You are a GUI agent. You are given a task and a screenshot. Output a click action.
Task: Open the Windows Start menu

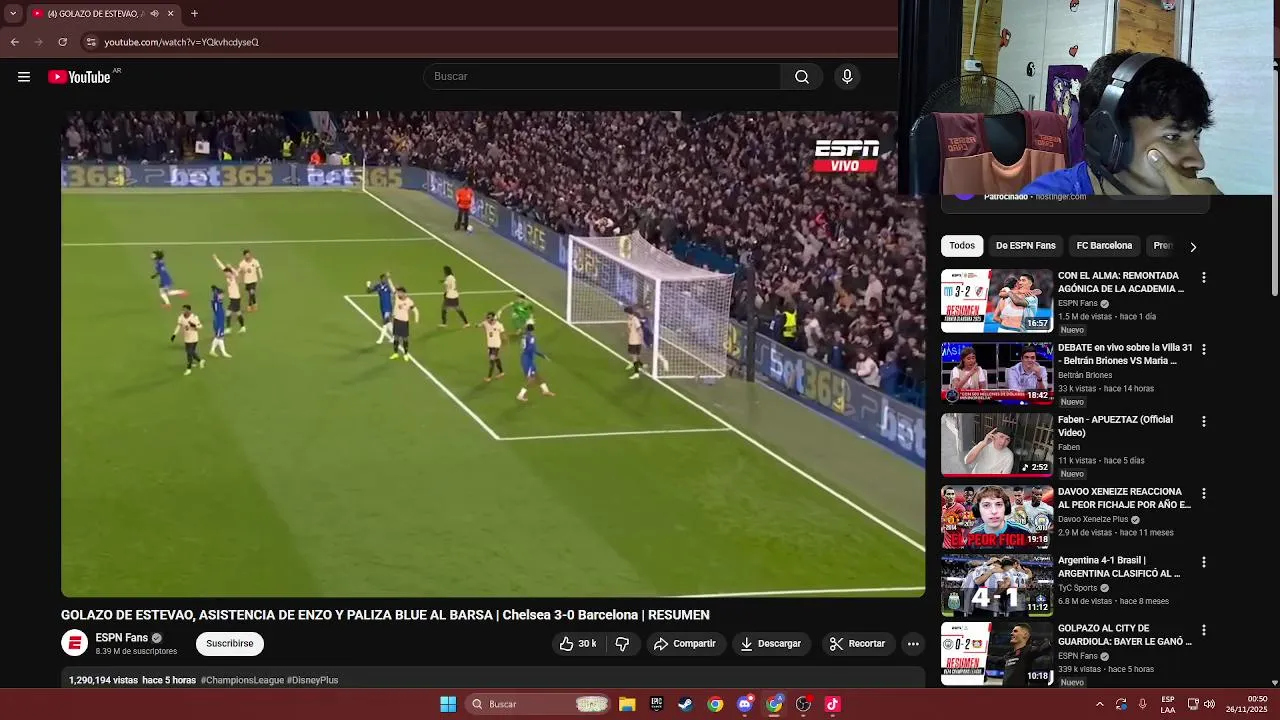click(448, 704)
